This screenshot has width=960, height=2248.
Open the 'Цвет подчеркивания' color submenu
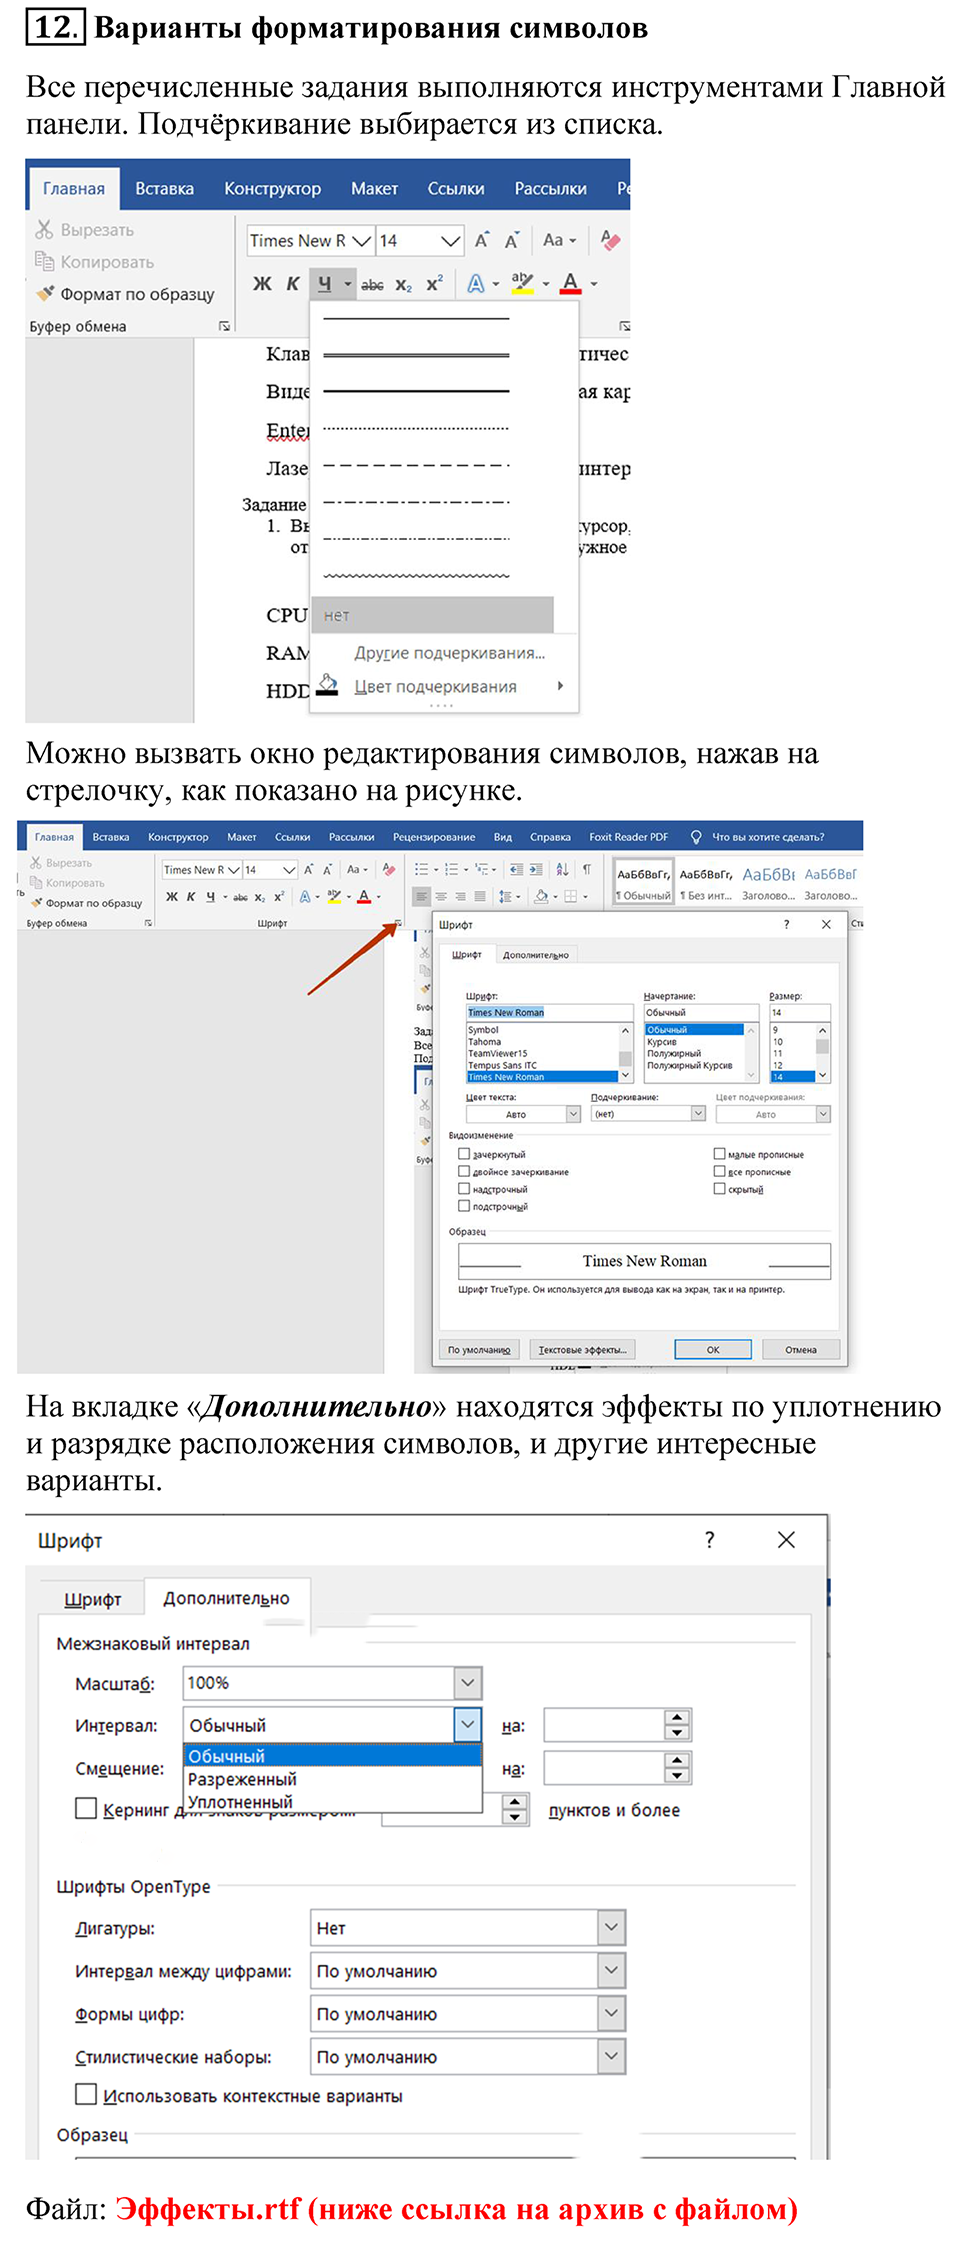(436, 687)
